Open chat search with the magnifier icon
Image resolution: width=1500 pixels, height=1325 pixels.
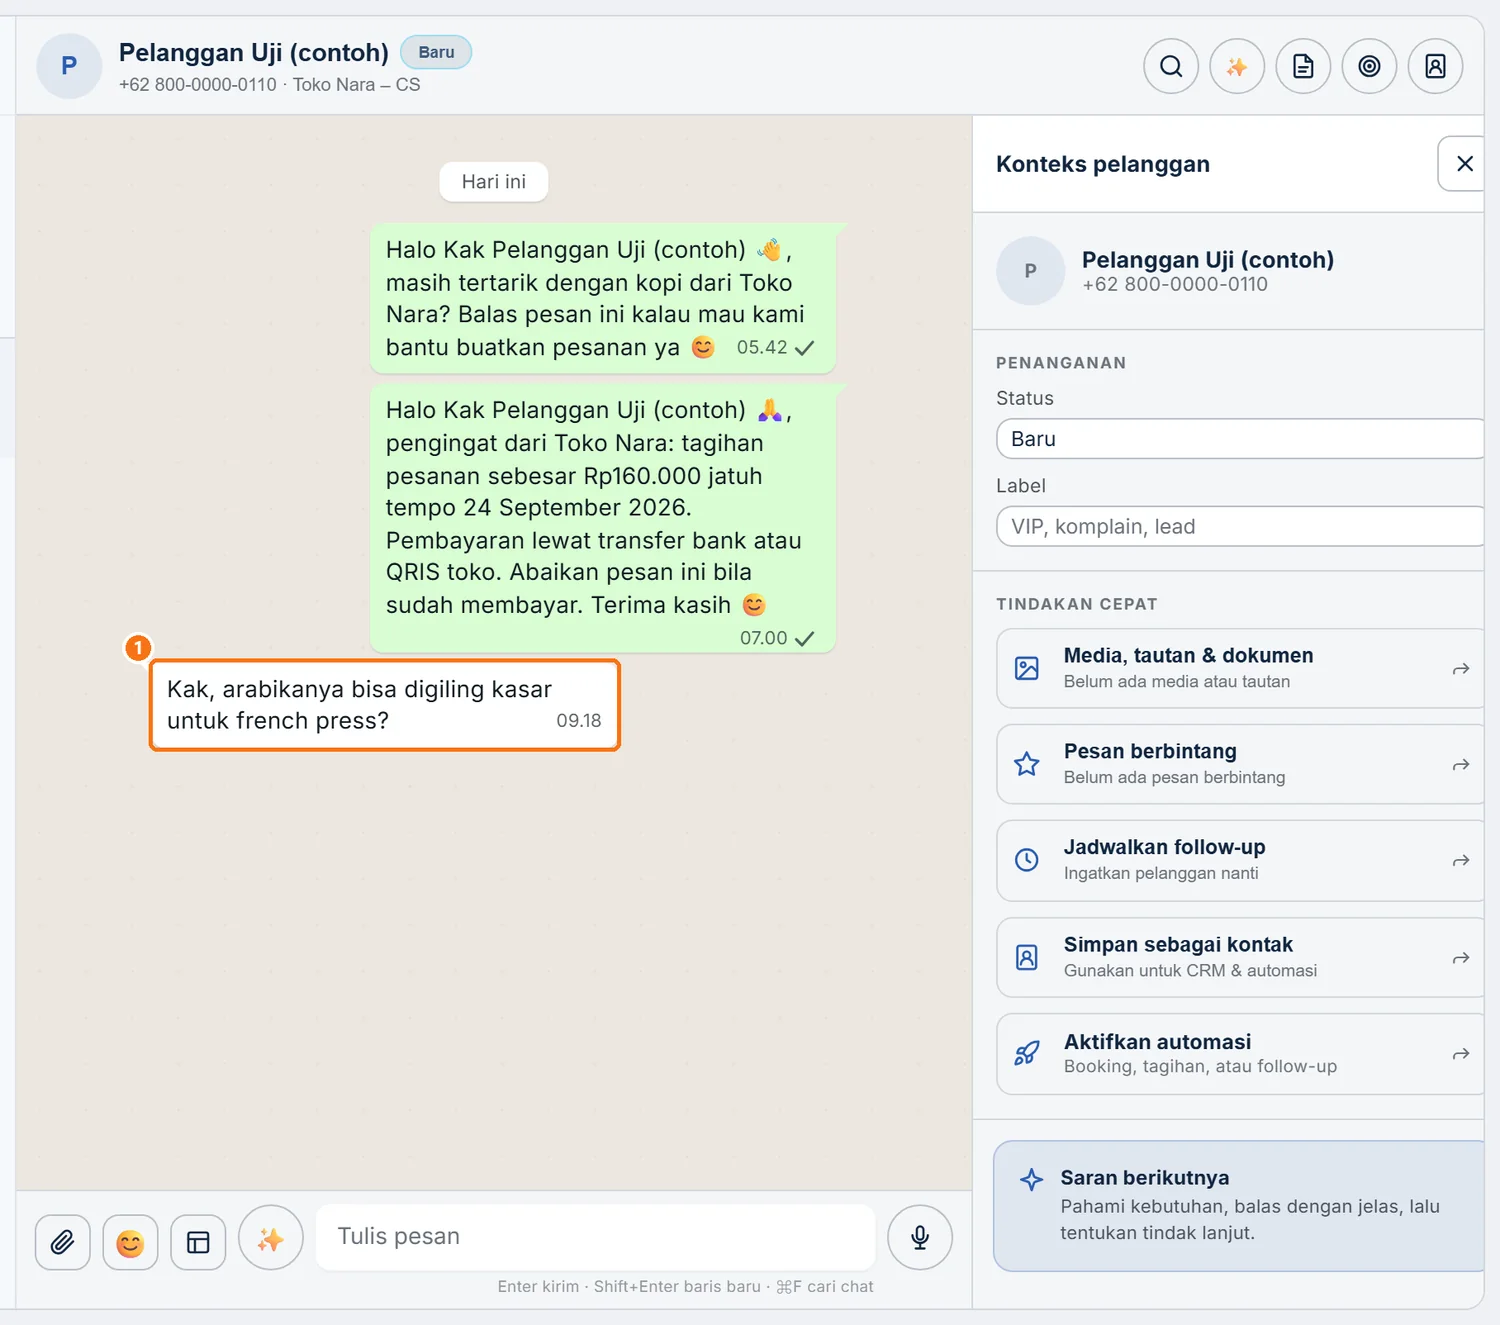[1171, 66]
